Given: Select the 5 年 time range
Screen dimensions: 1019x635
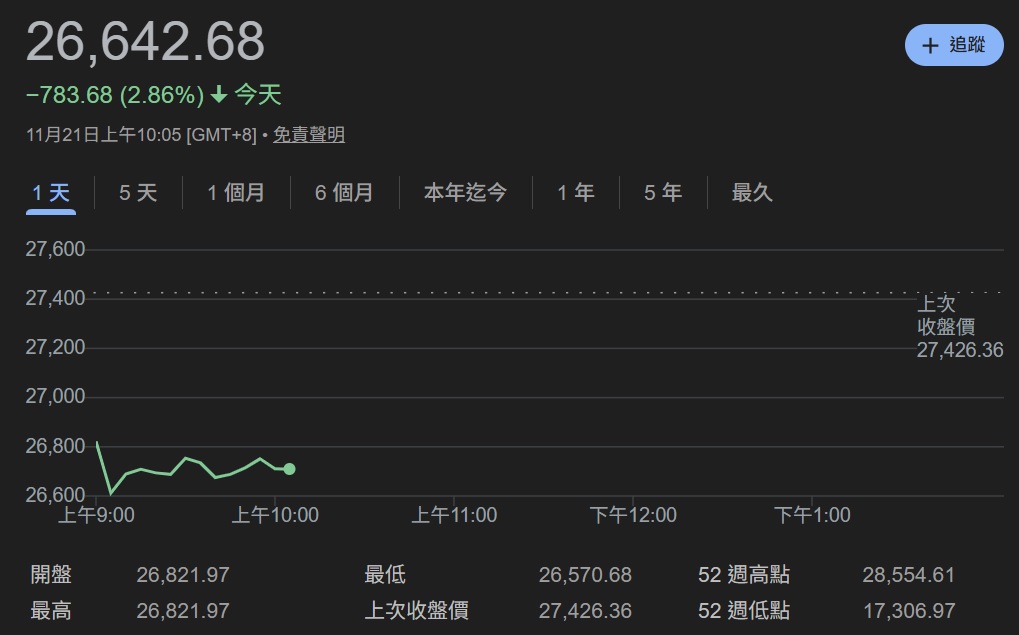Looking at the screenshot, I should point(661,192).
